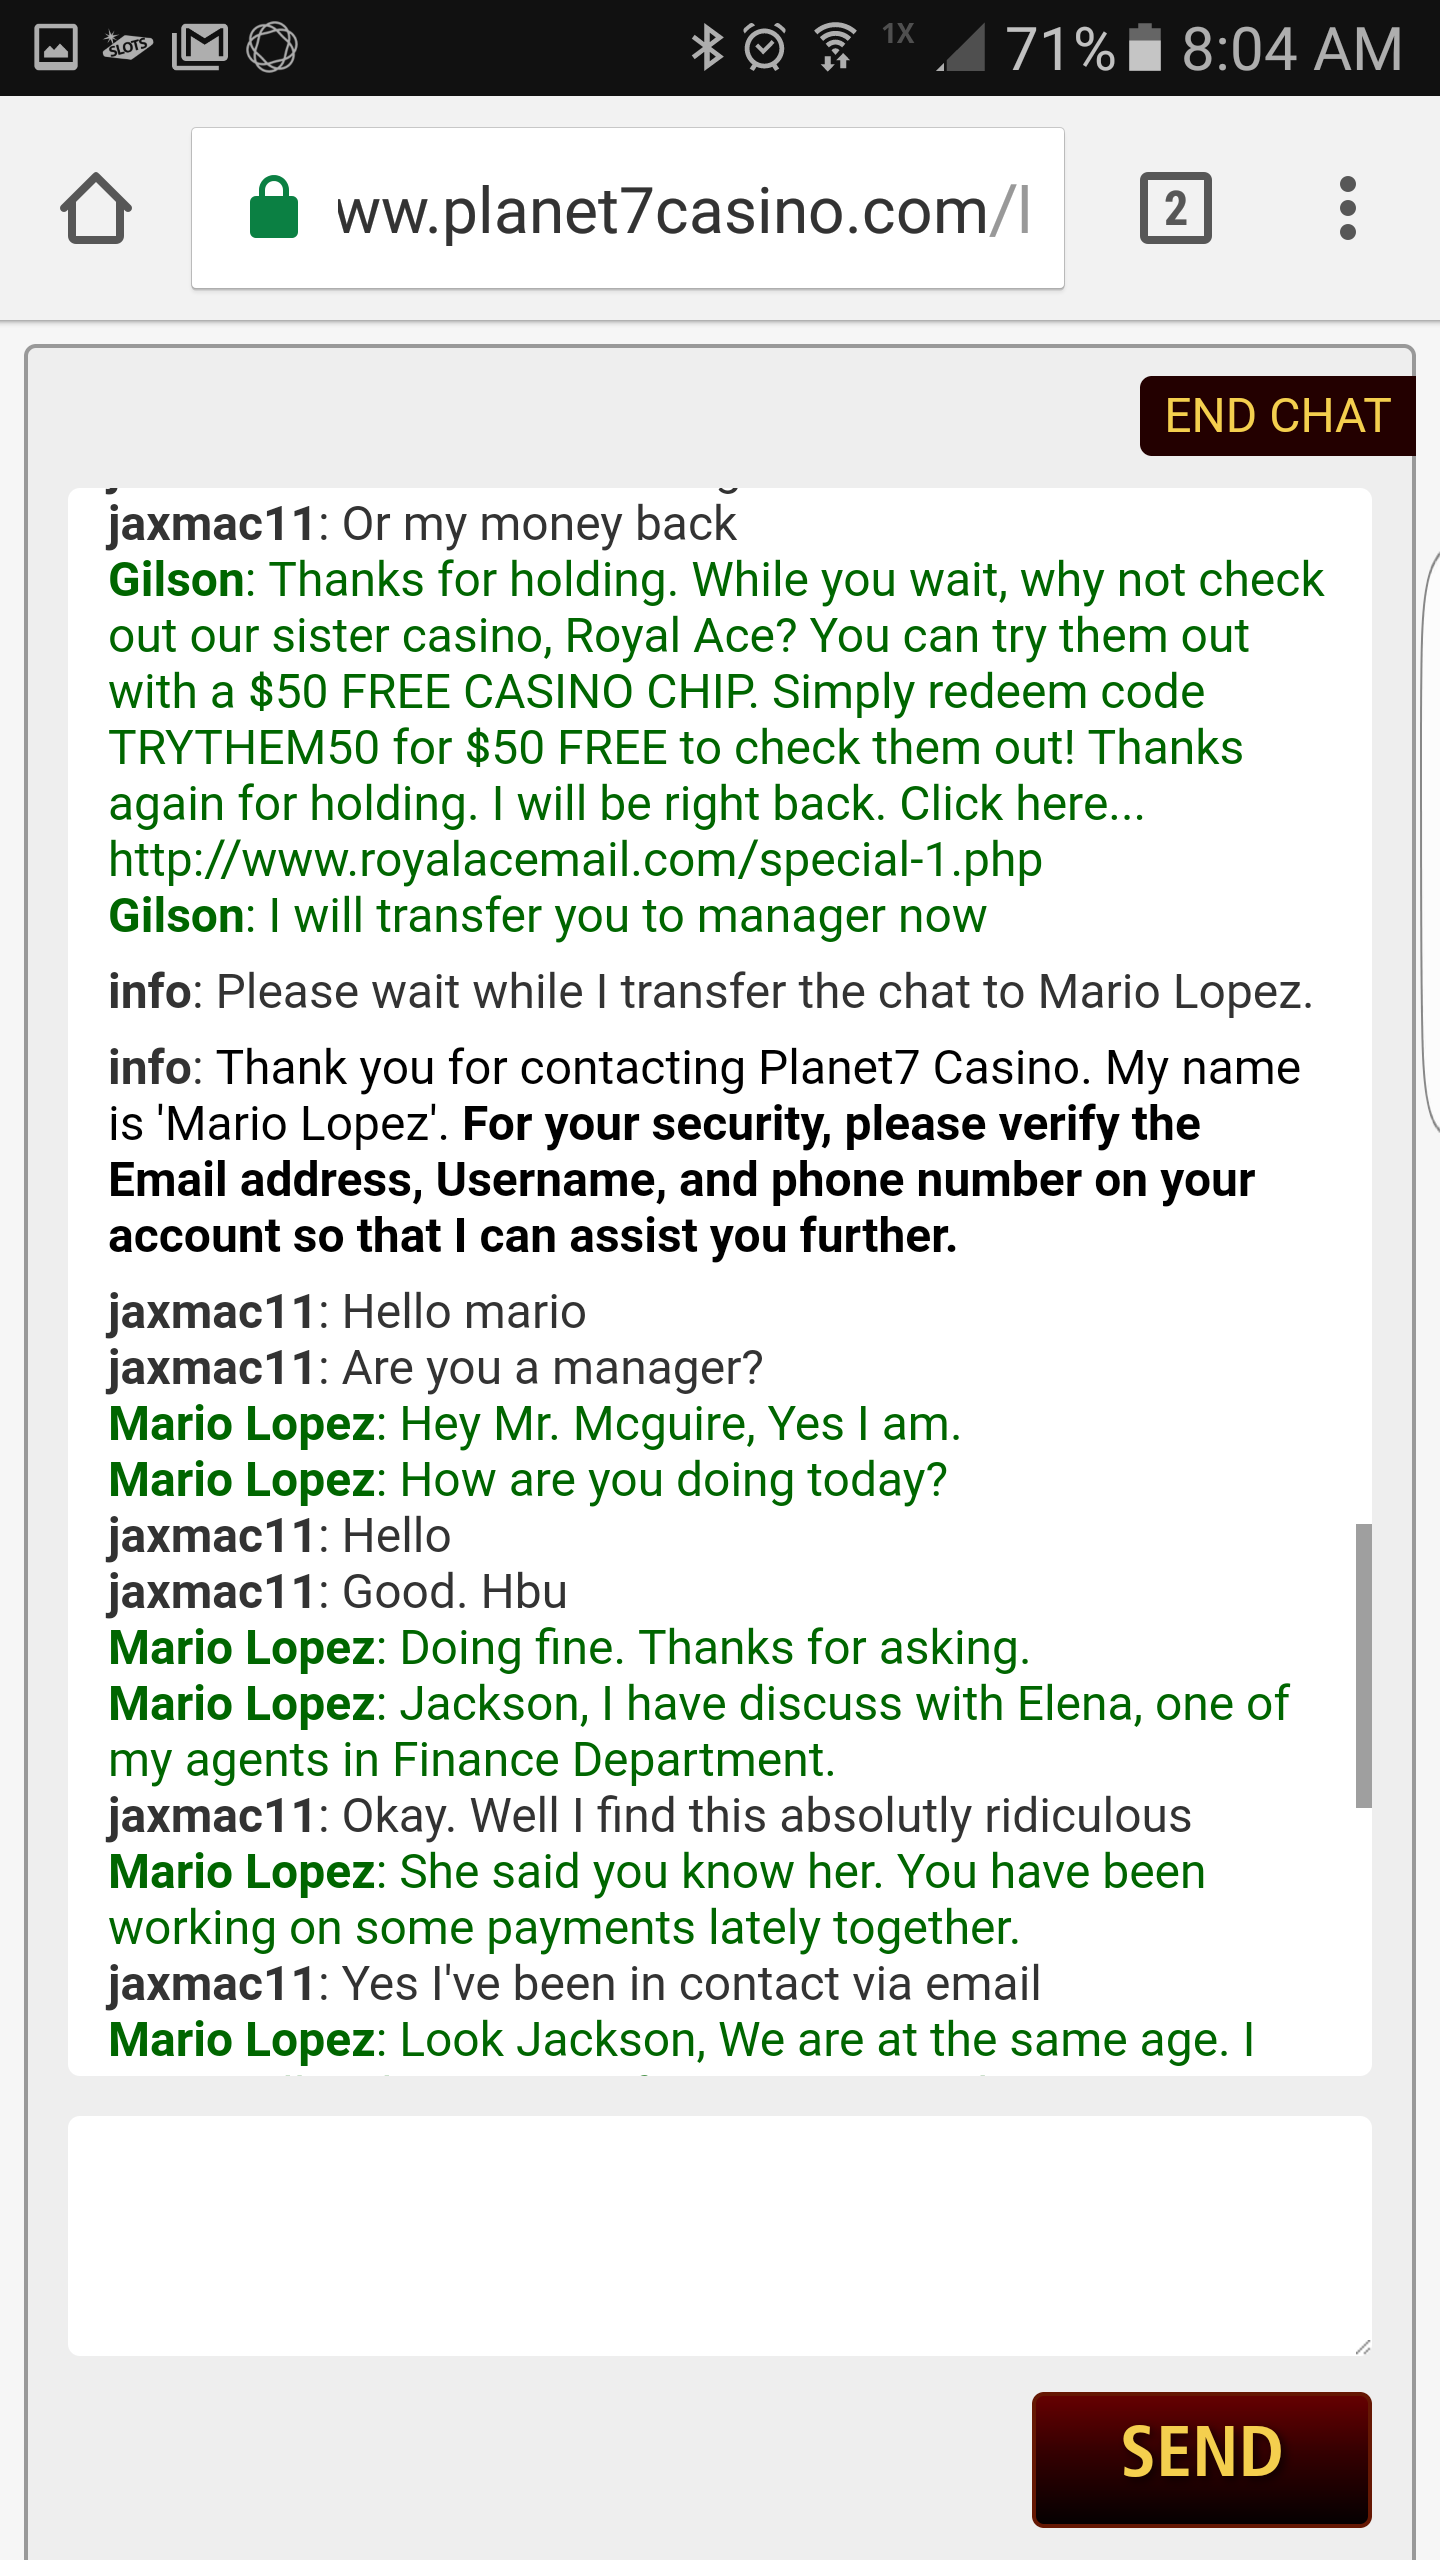The image size is (1440, 2560).
Task: Tap the browser home icon
Action: point(96,209)
